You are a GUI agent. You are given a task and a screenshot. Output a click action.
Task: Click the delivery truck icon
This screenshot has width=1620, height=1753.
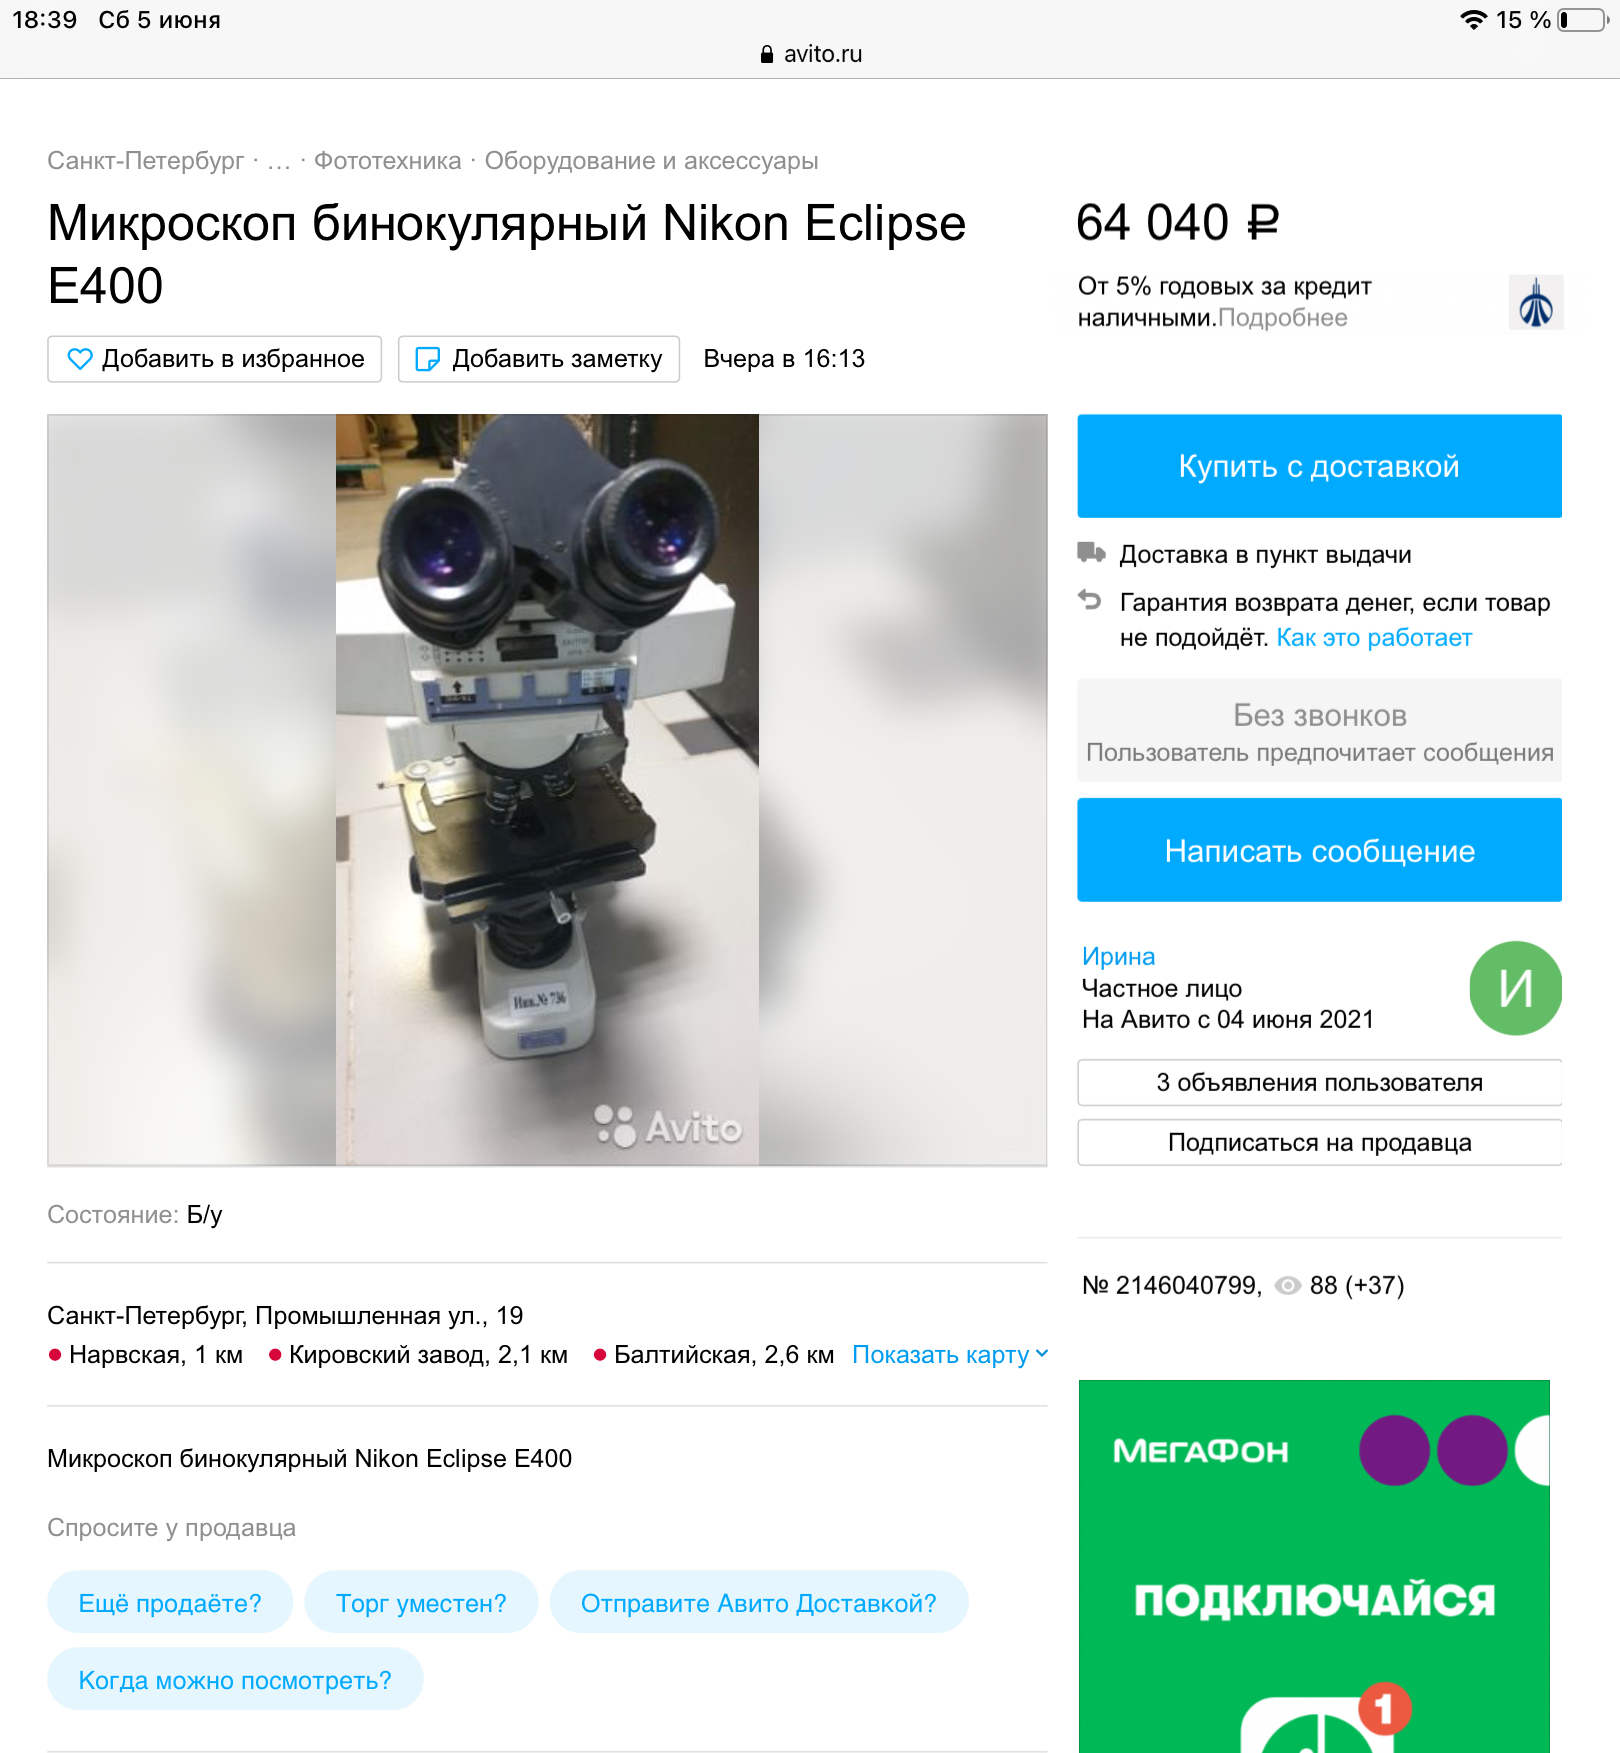click(x=1091, y=553)
